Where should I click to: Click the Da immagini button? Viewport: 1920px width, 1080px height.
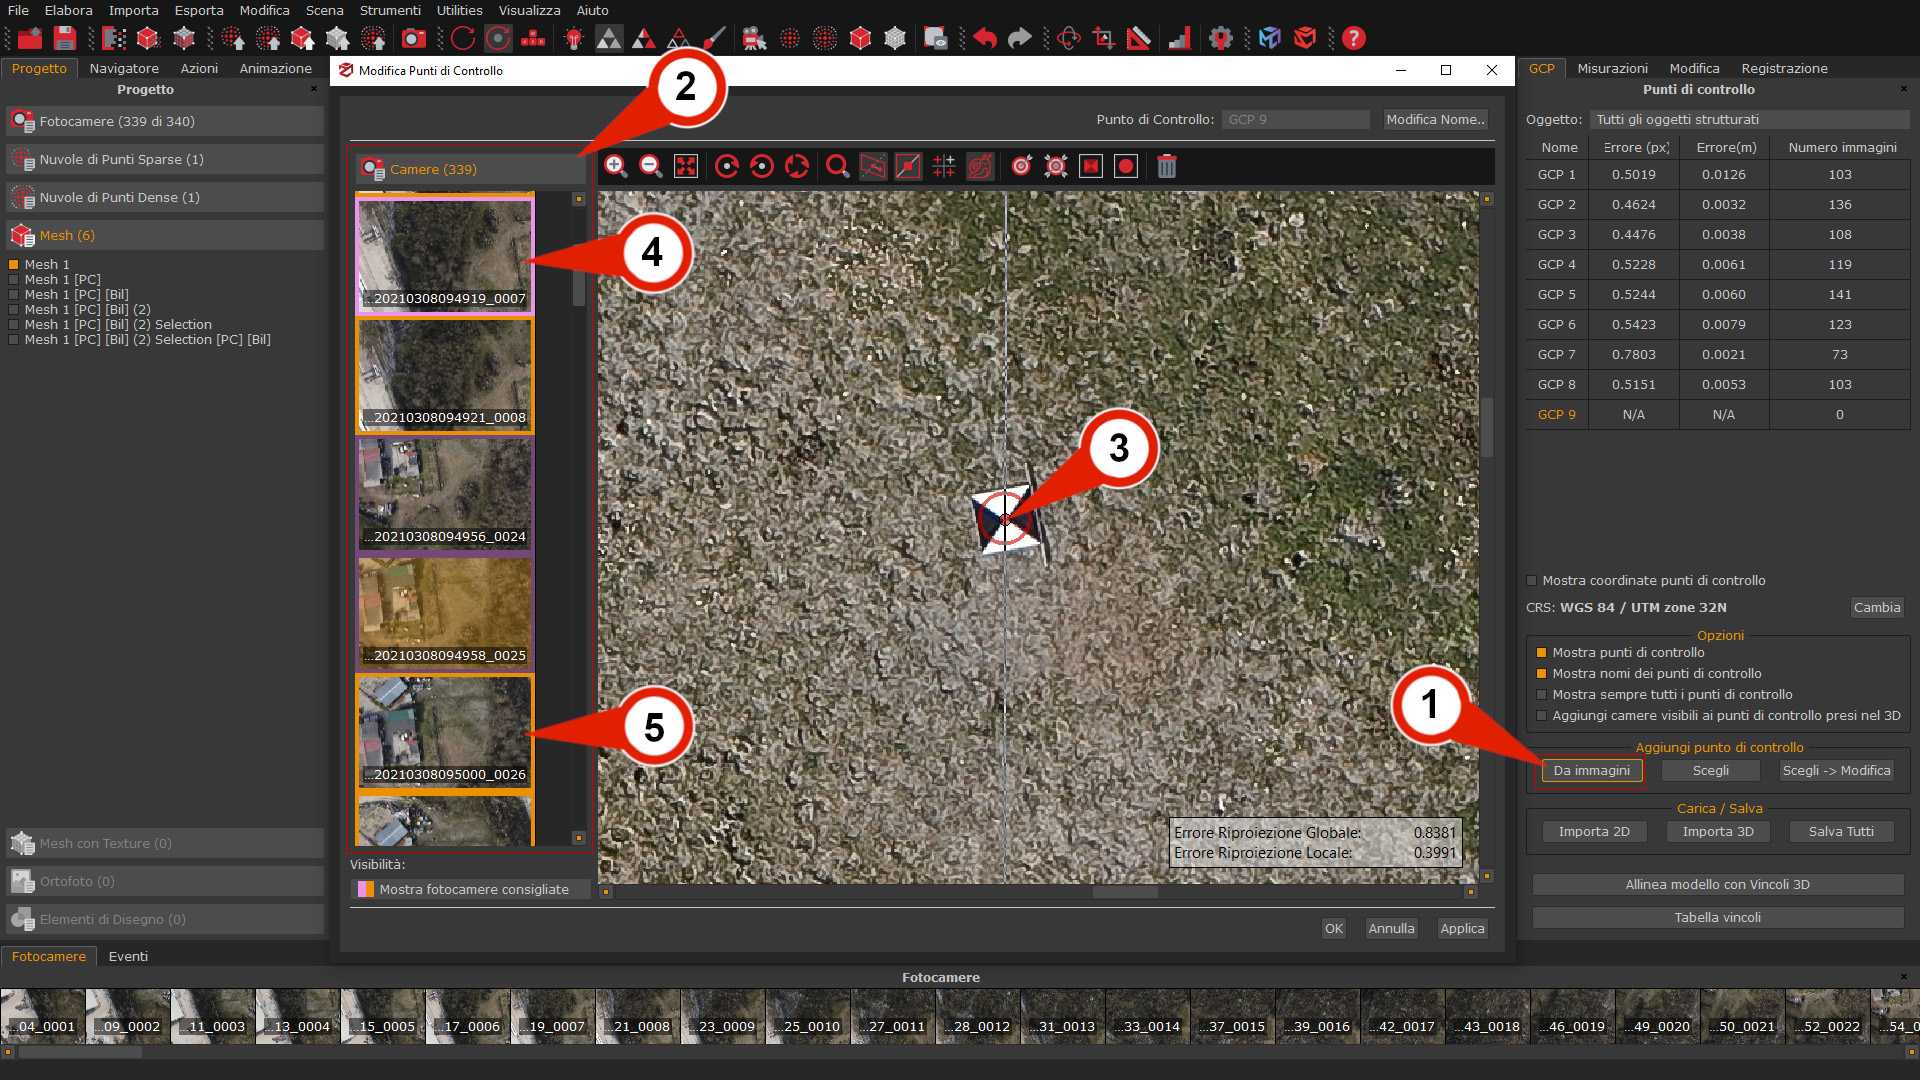pyautogui.click(x=1591, y=770)
